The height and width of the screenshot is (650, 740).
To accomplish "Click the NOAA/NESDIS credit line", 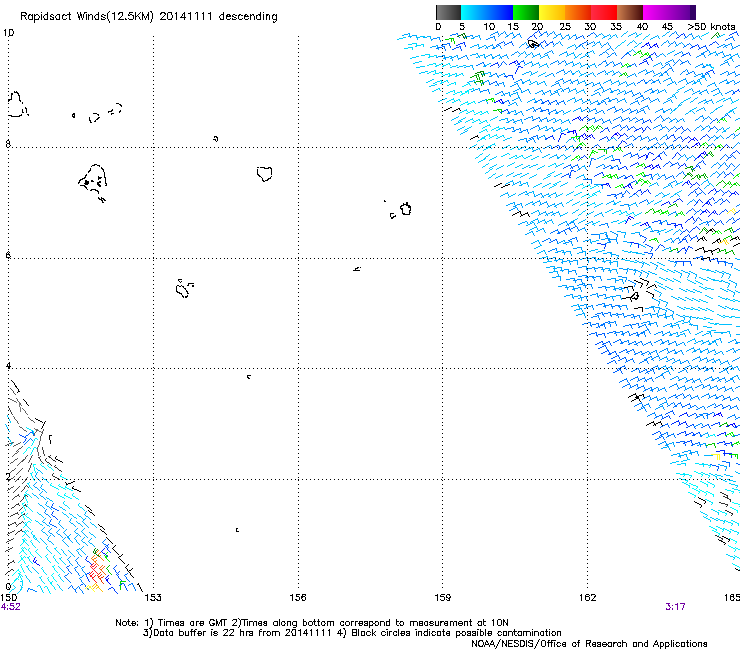I will click(589, 643).
